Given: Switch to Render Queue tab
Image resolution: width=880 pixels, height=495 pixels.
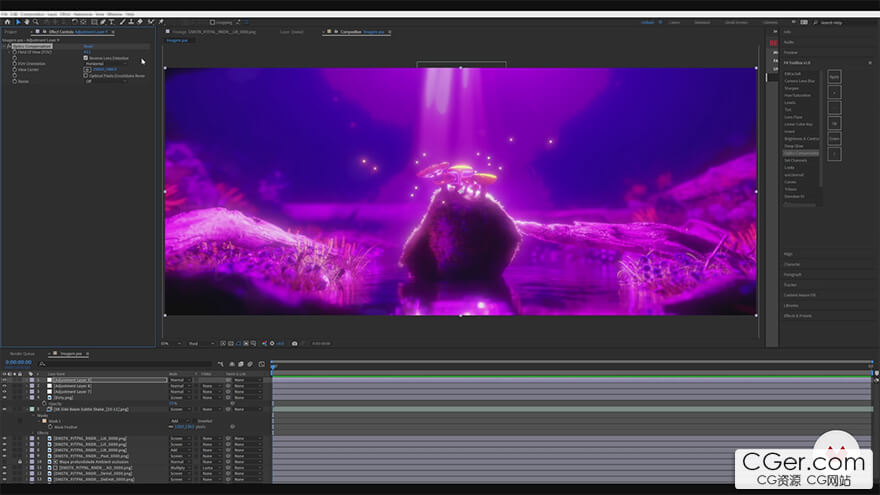Looking at the screenshot, I should pyautogui.click(x=22, y=354).
